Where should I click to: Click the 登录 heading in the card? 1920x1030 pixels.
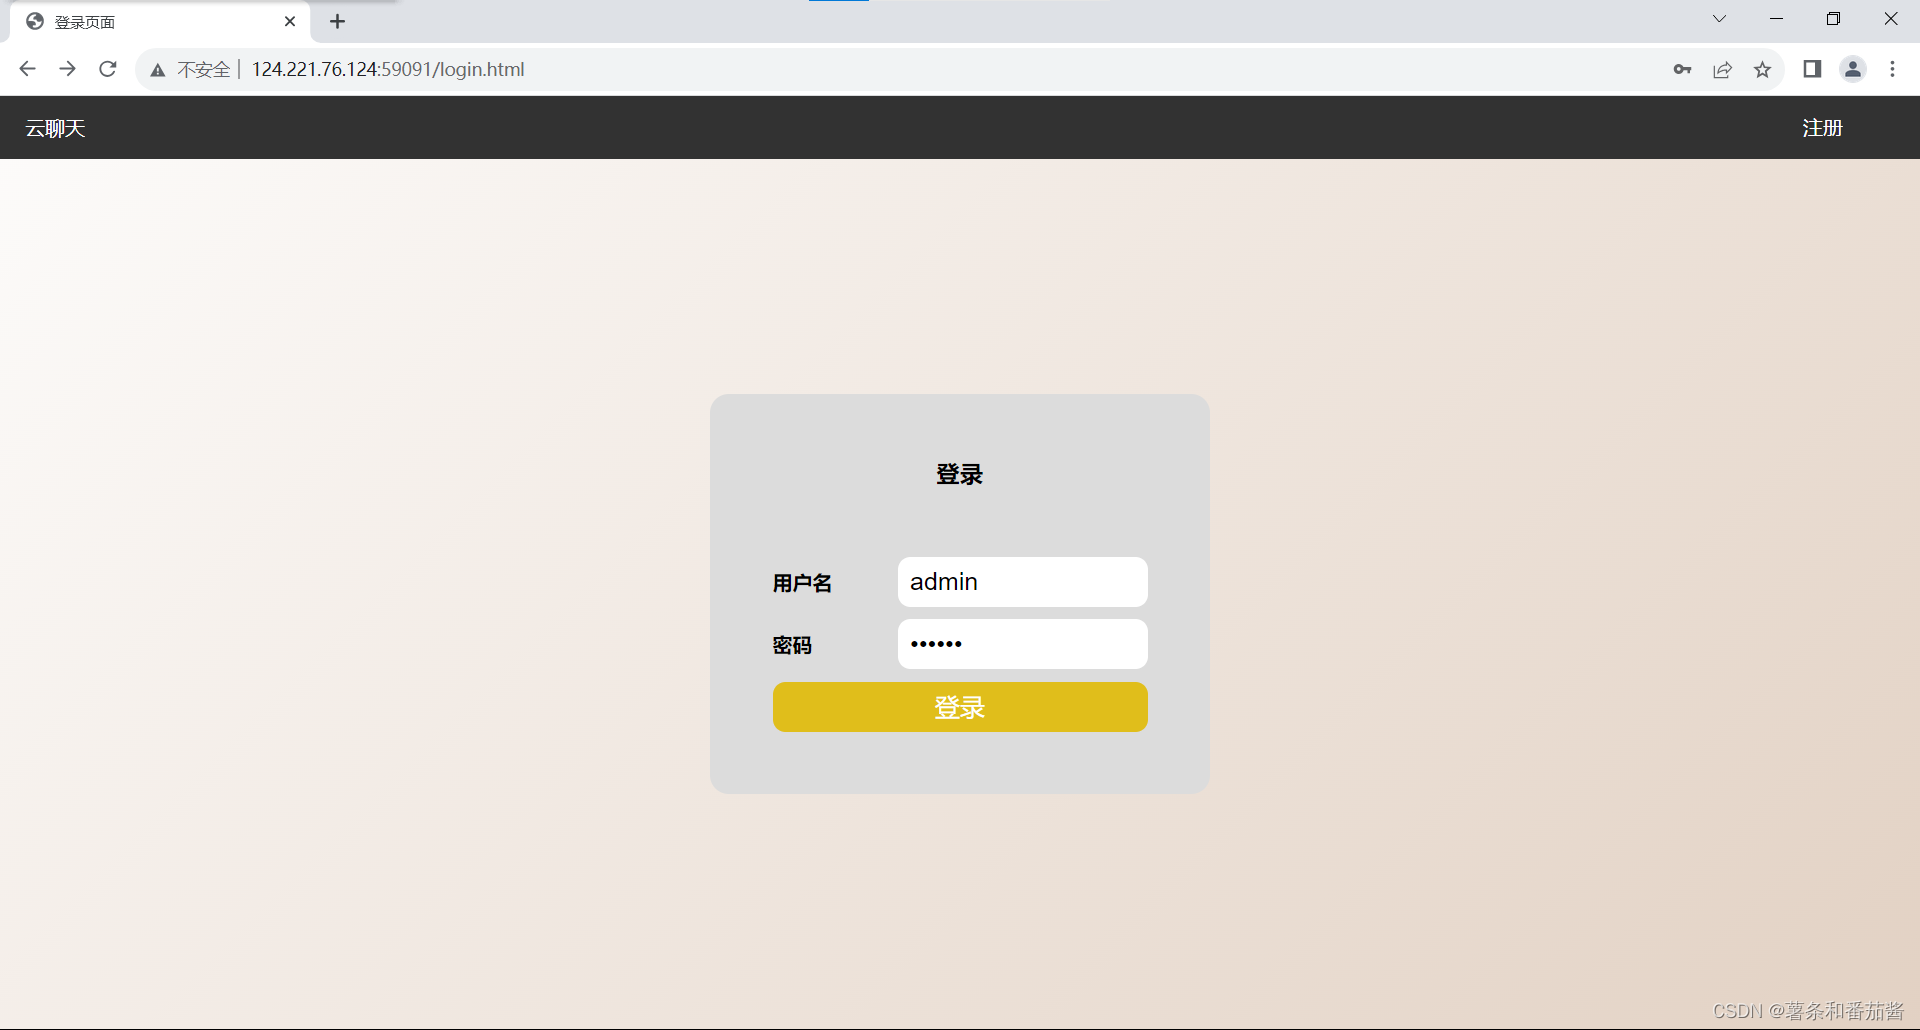tap(960, 474)
